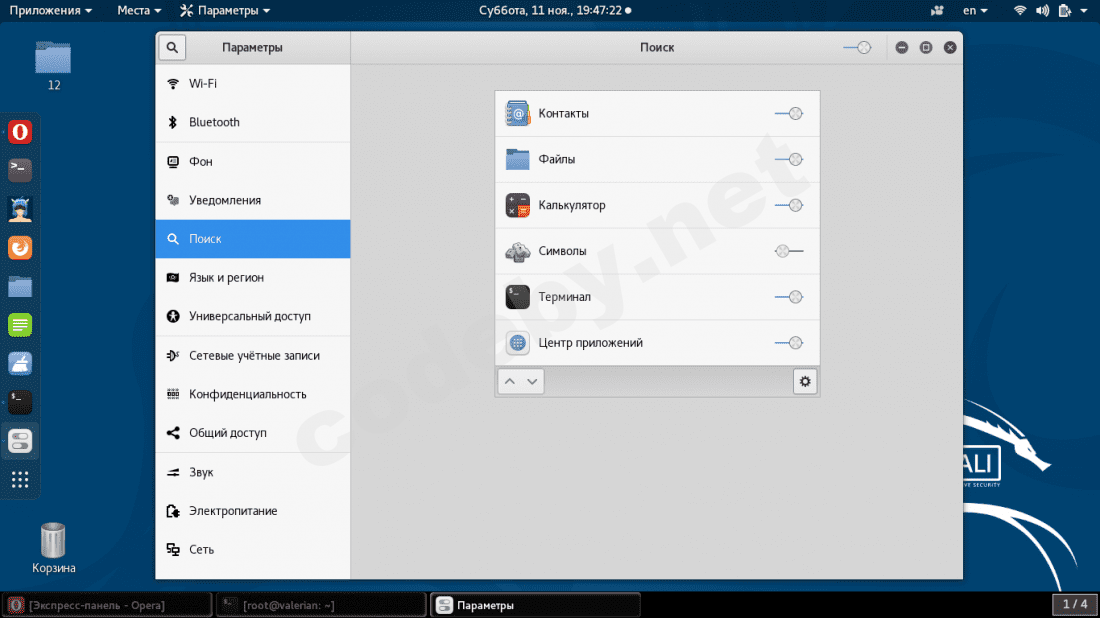Open the search icon in Settings header
The width and height of the screenshot is (1100, 618).
(x=172, y=48)
